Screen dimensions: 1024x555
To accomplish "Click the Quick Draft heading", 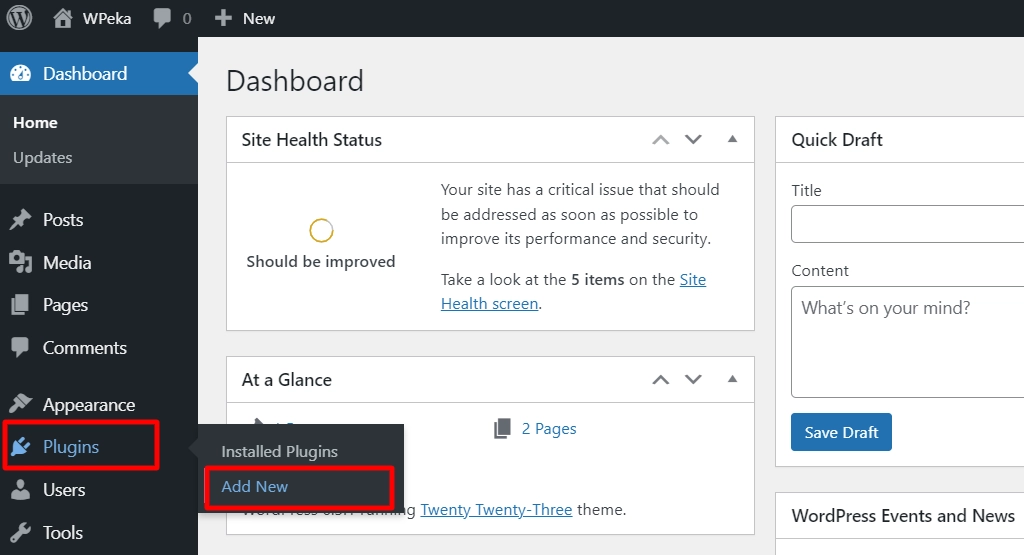I will click(x=837, y=140).
